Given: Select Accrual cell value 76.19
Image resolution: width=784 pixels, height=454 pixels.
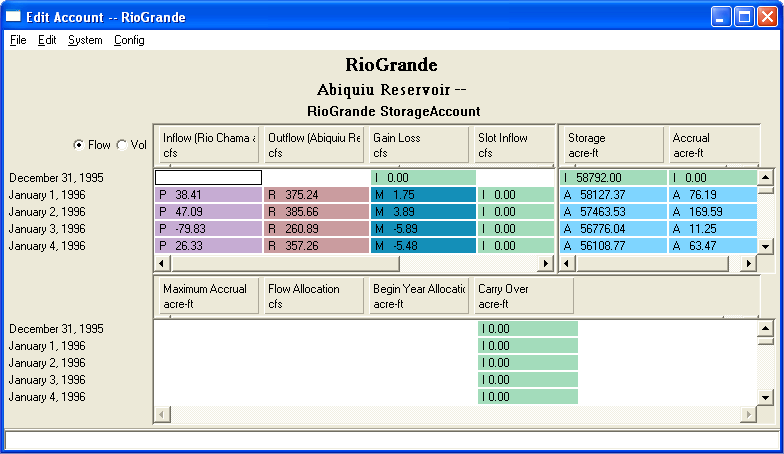Looking at the screenshot, I should click(712, 194).
